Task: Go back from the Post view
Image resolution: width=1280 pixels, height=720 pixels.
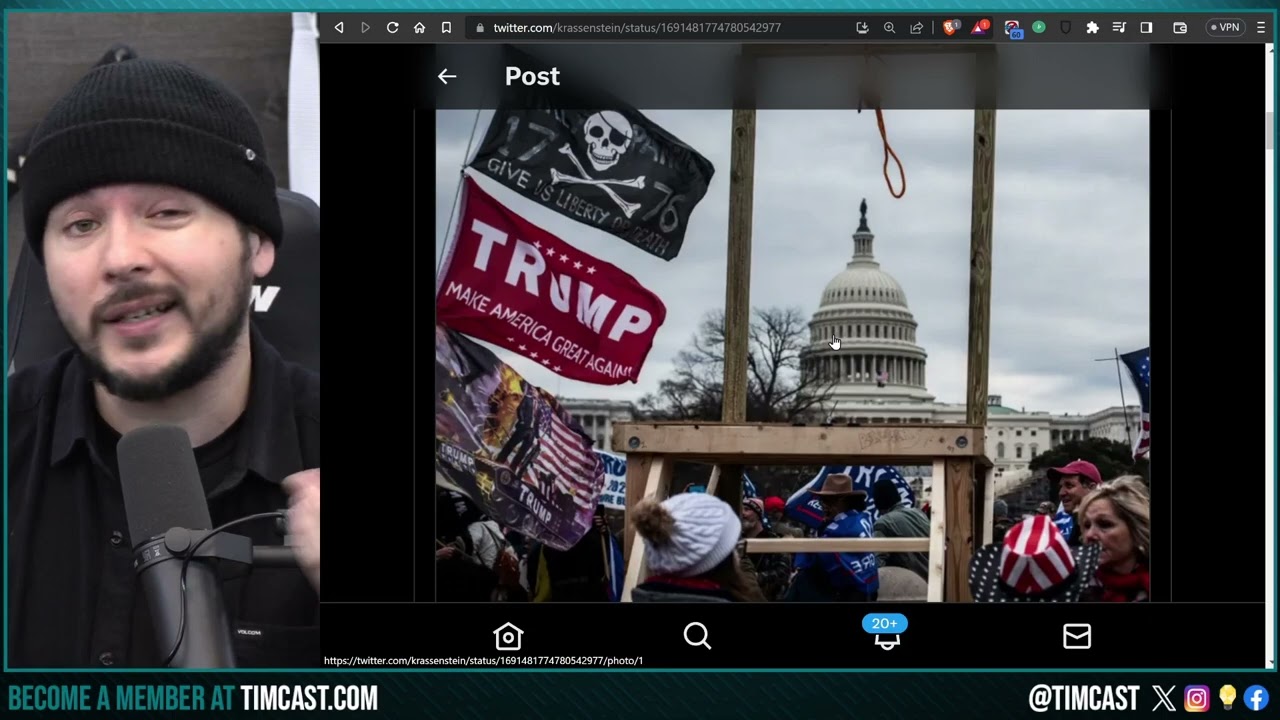Action: 447,76
